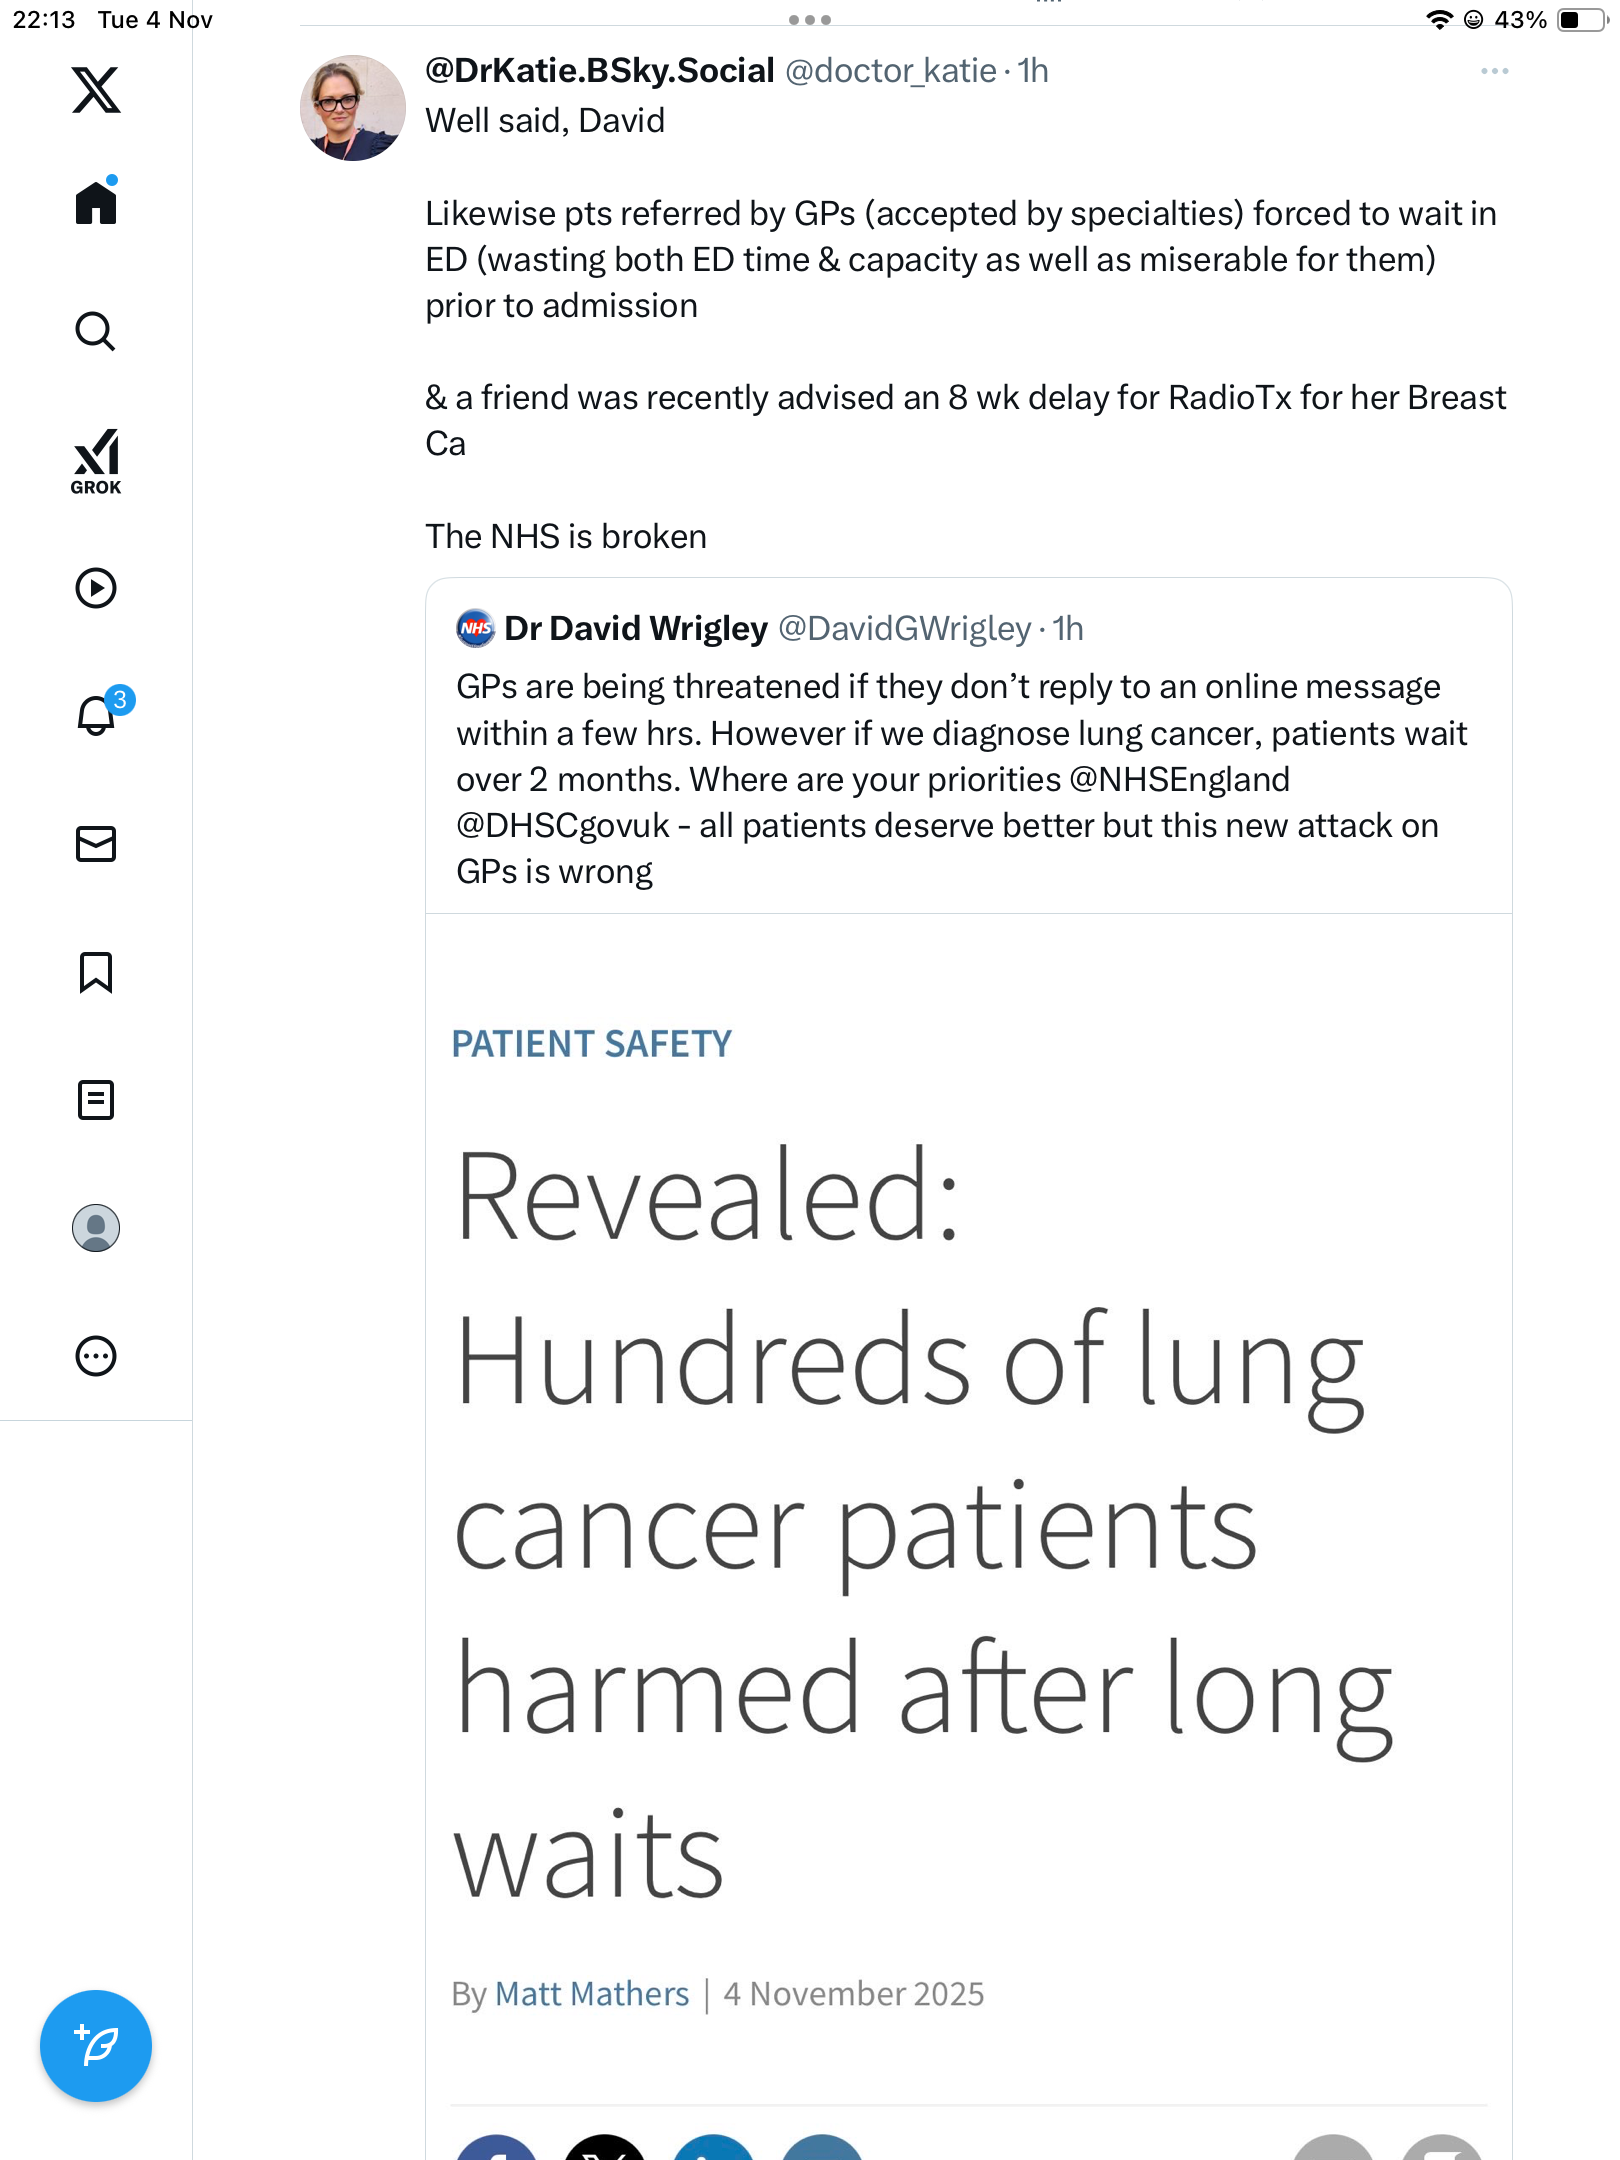Screen dimensions: 1620x2160
Task: Open the author link Matt Mathers
Action: (592, 1994)
